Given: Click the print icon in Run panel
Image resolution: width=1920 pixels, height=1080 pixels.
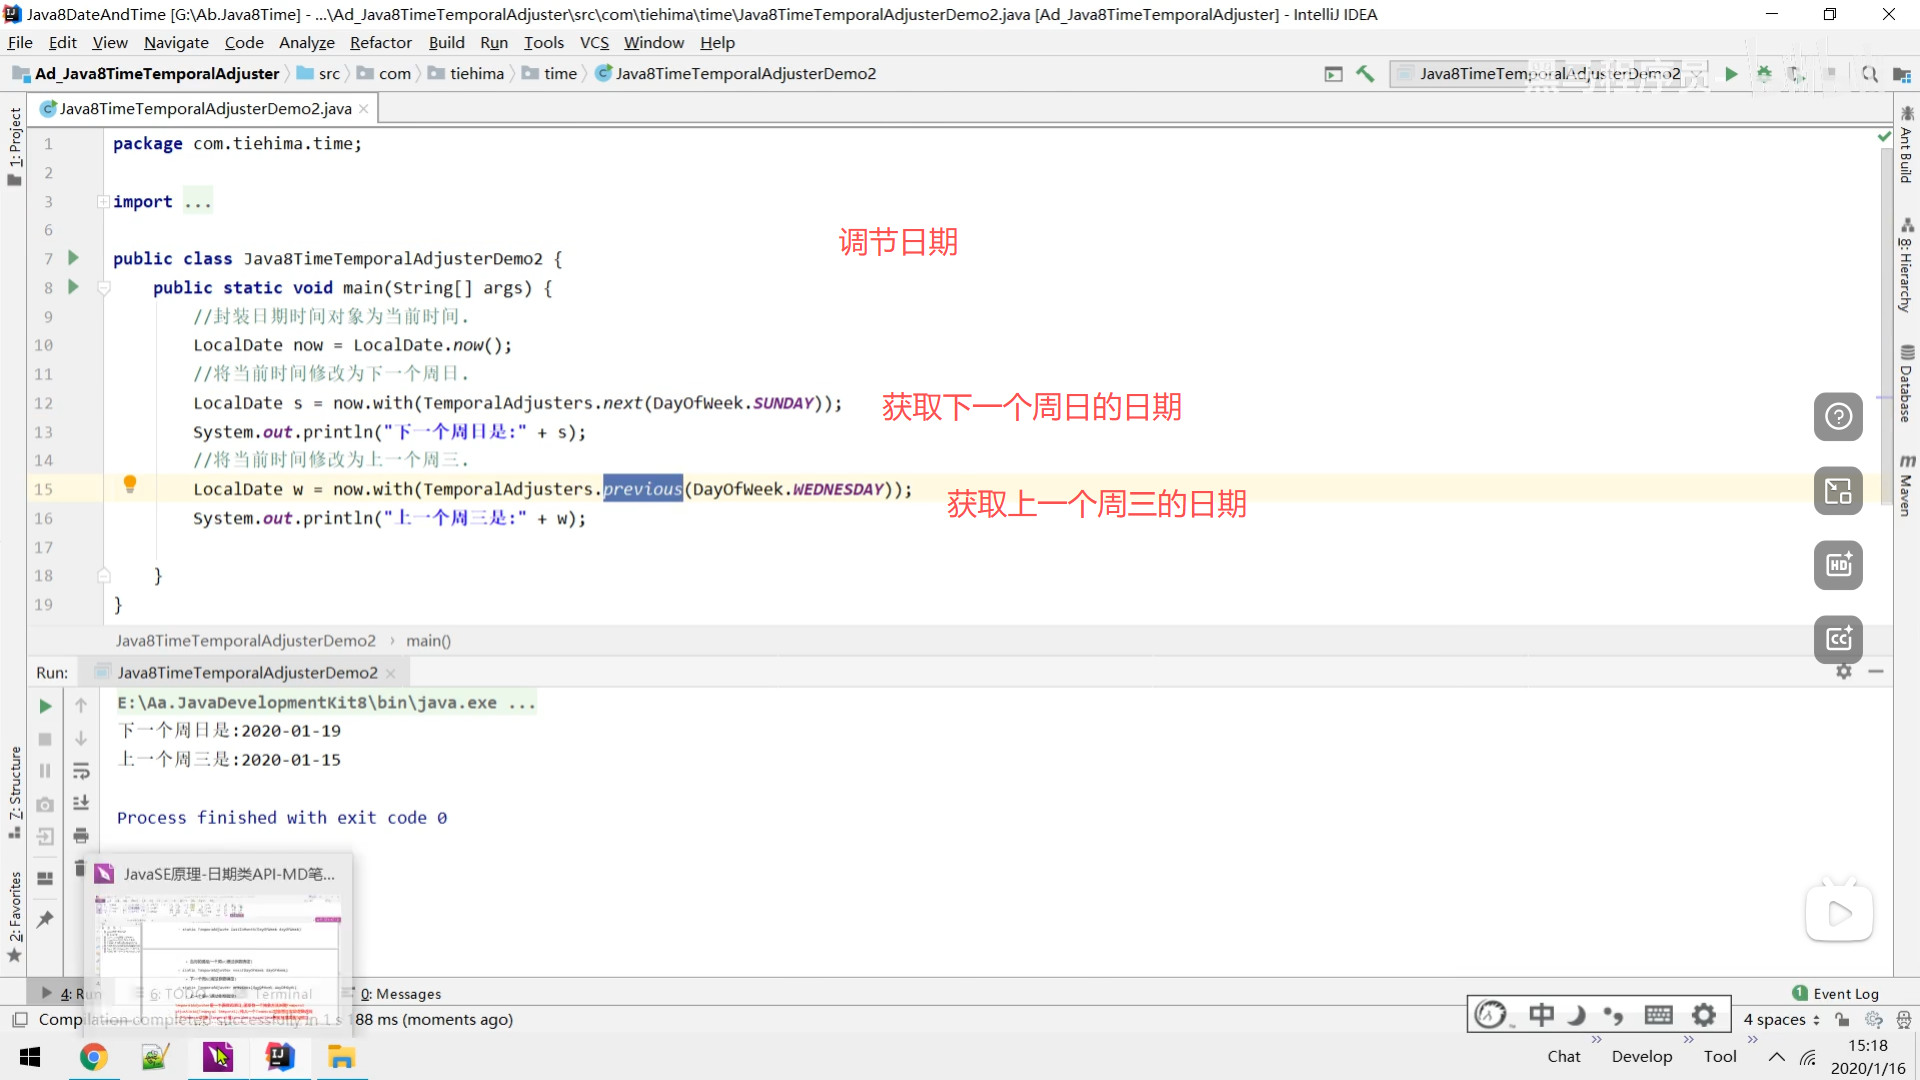Looking at the screenshot, I should click(x=81, y=835).
